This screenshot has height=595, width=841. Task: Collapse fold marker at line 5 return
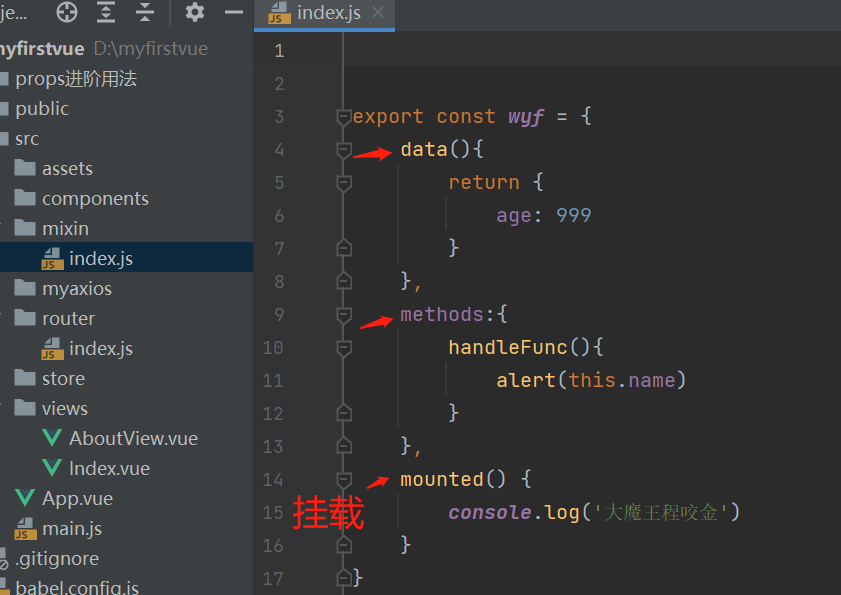344,183
